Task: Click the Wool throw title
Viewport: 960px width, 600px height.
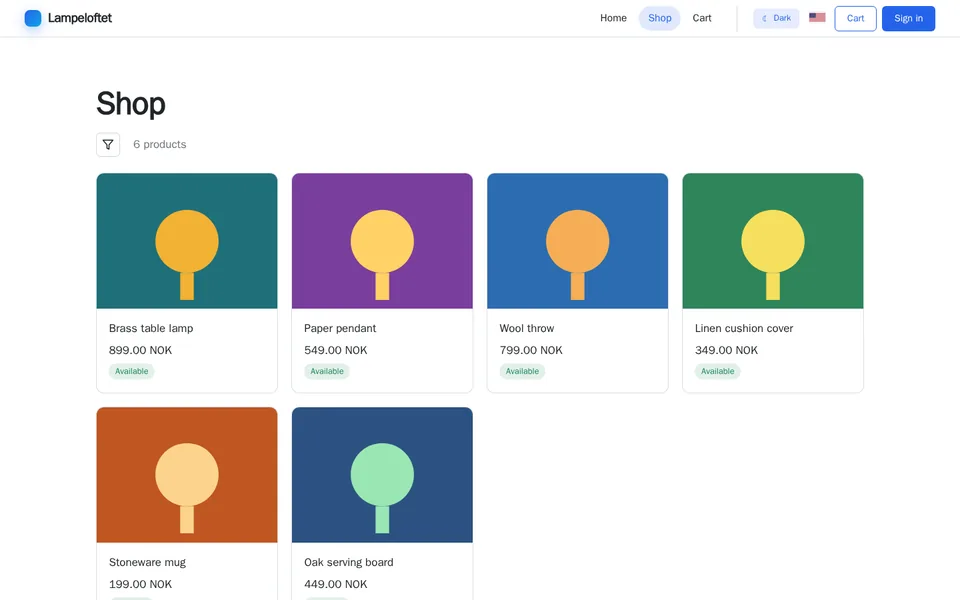Action: [527, 328]
